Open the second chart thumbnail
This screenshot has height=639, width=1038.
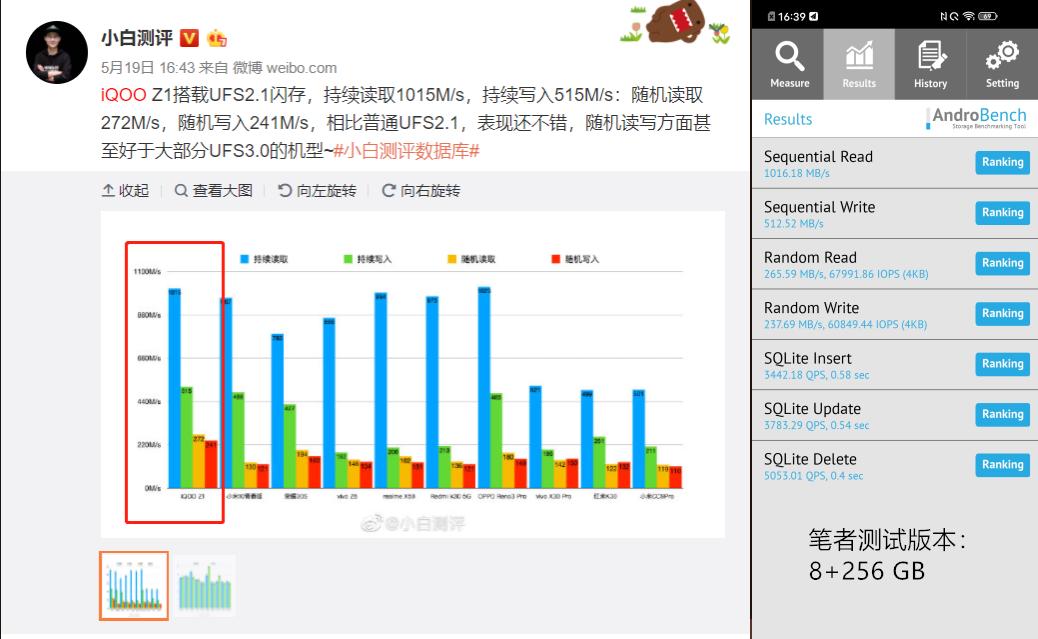pyautogui.click(x=205, y=584)
